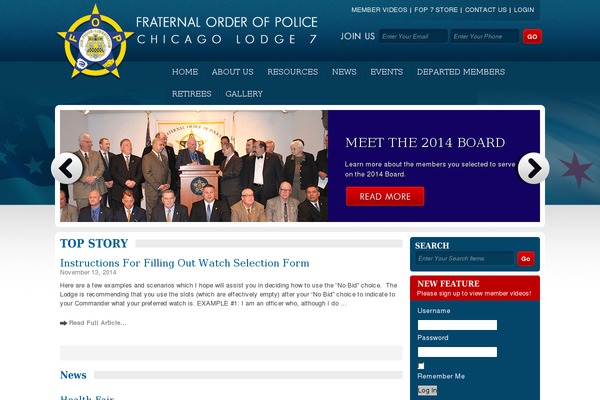Focus the Enter Your Email field
This screenshot has width=600, height=400.
(x=413, y=36)
